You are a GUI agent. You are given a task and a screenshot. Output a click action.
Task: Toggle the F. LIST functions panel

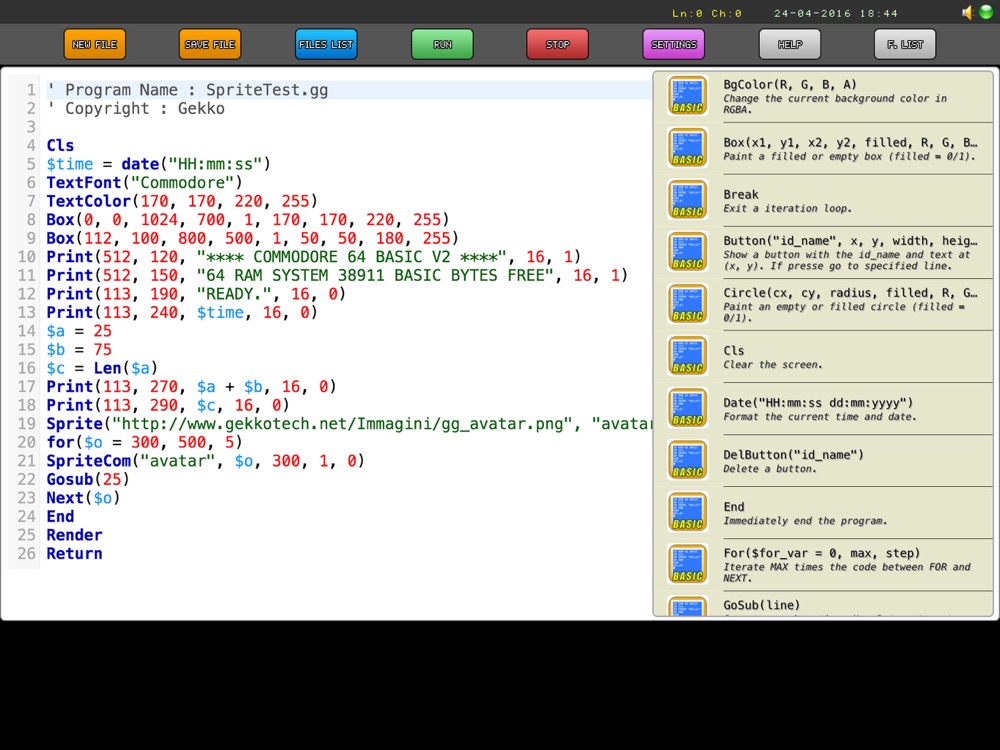click(904, 45)
